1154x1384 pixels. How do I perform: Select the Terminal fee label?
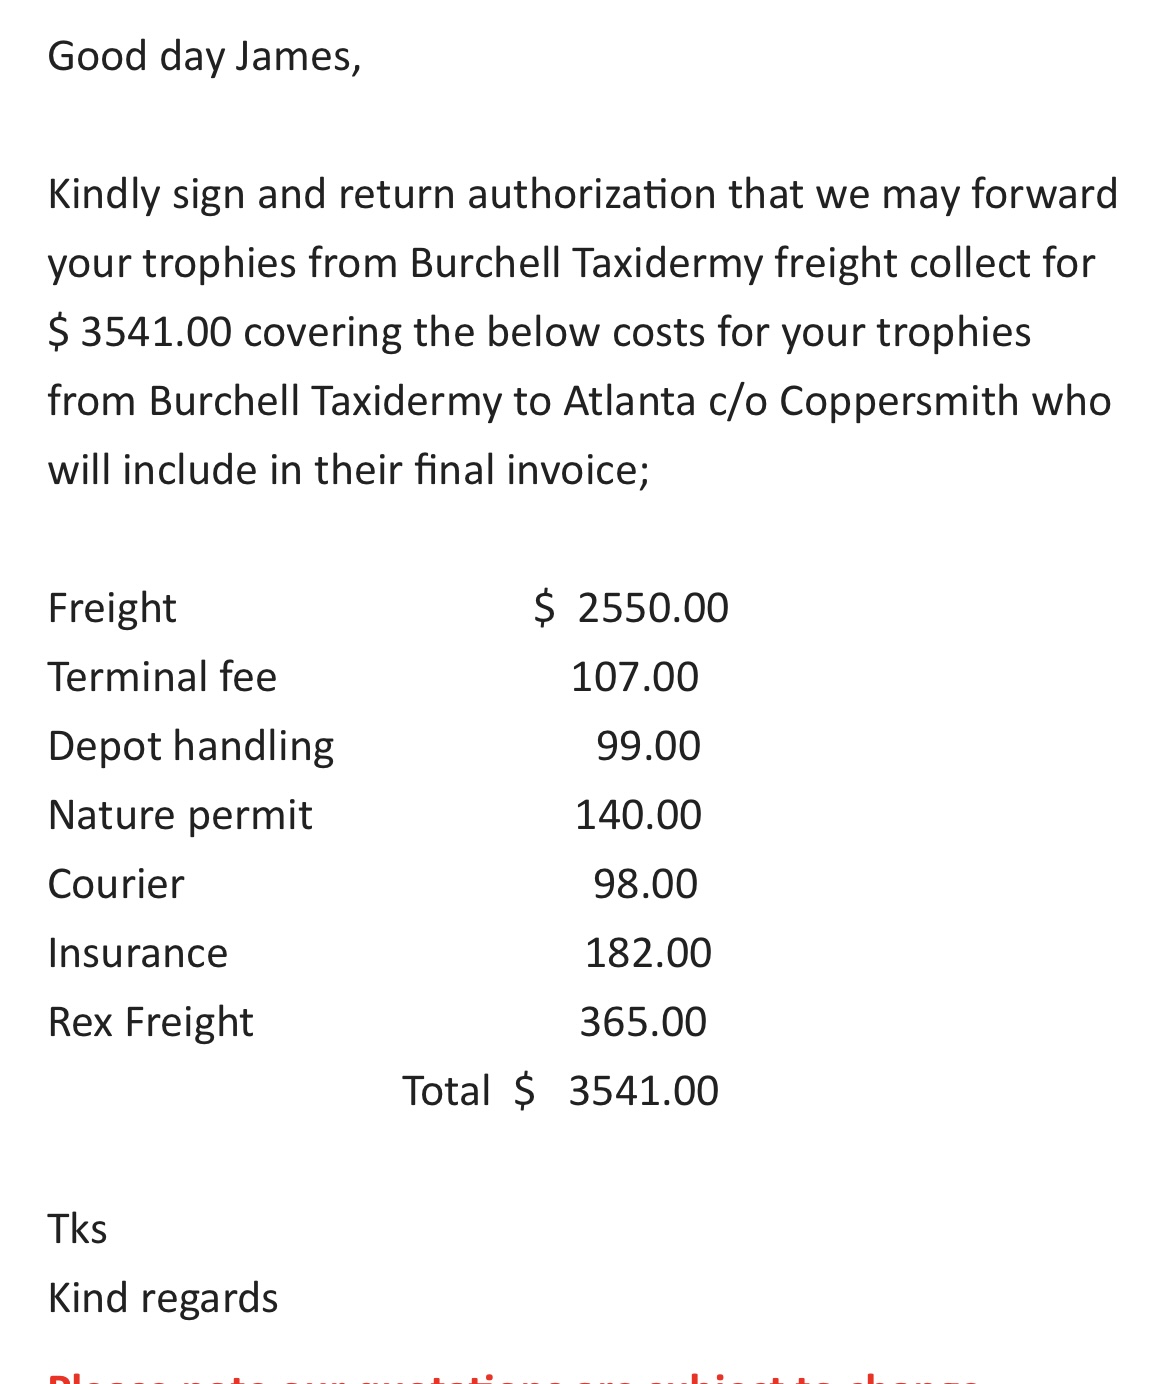pyautogui.click(x=162, y=677)
